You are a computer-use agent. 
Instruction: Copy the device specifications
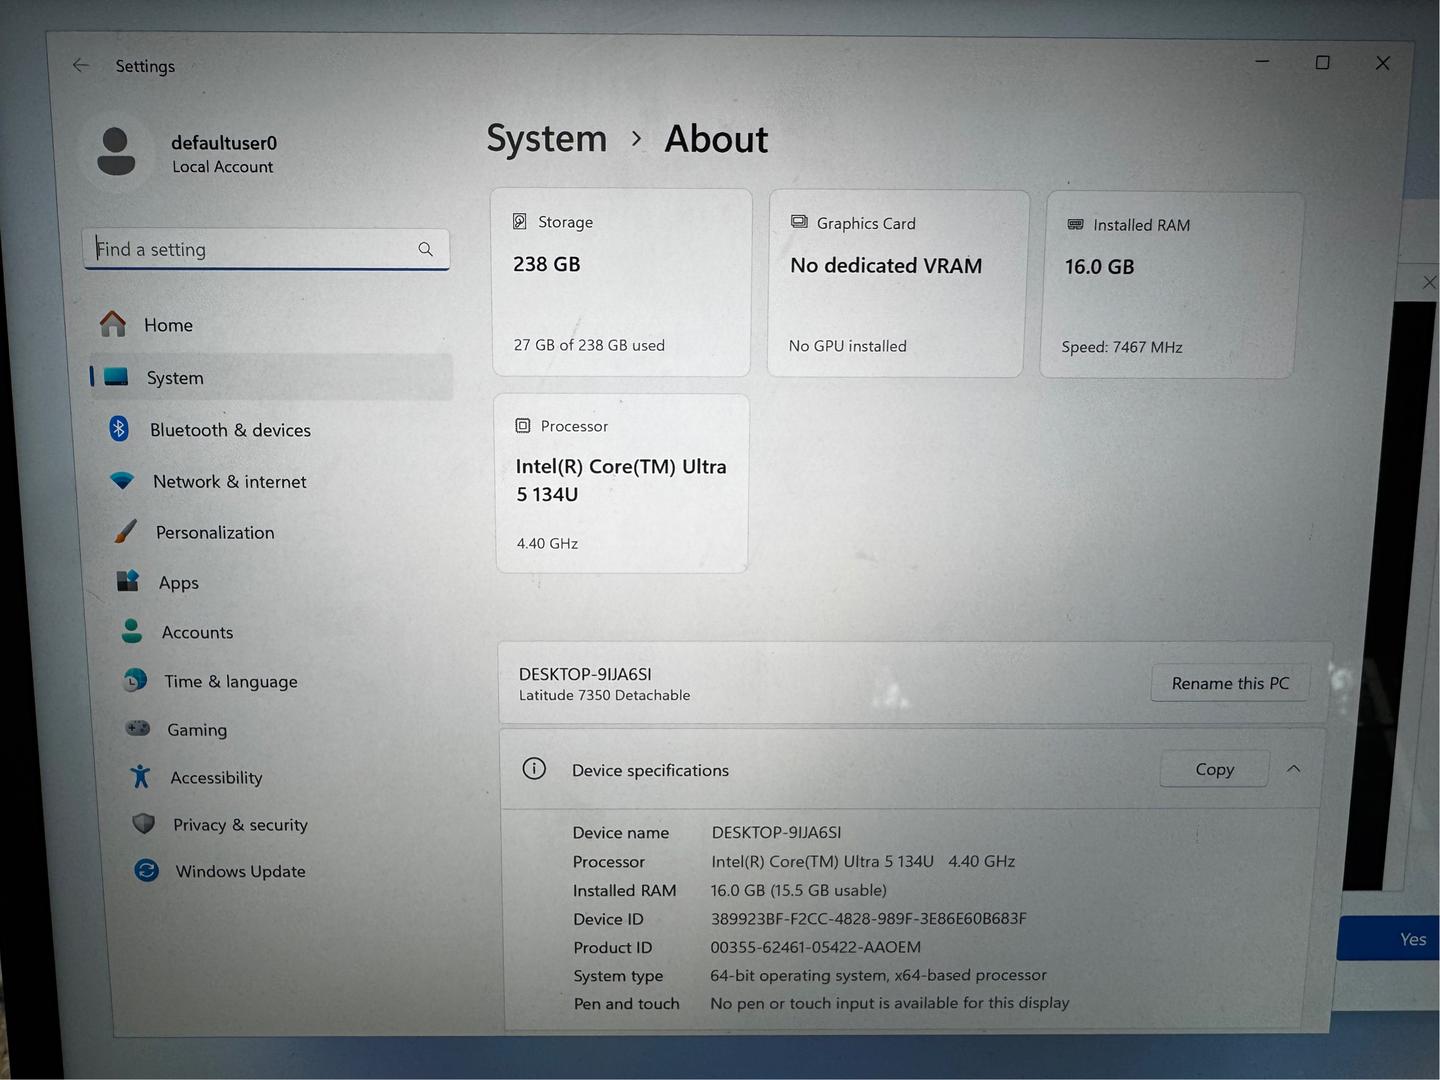pyautogui.click(x=1214, y=769)
